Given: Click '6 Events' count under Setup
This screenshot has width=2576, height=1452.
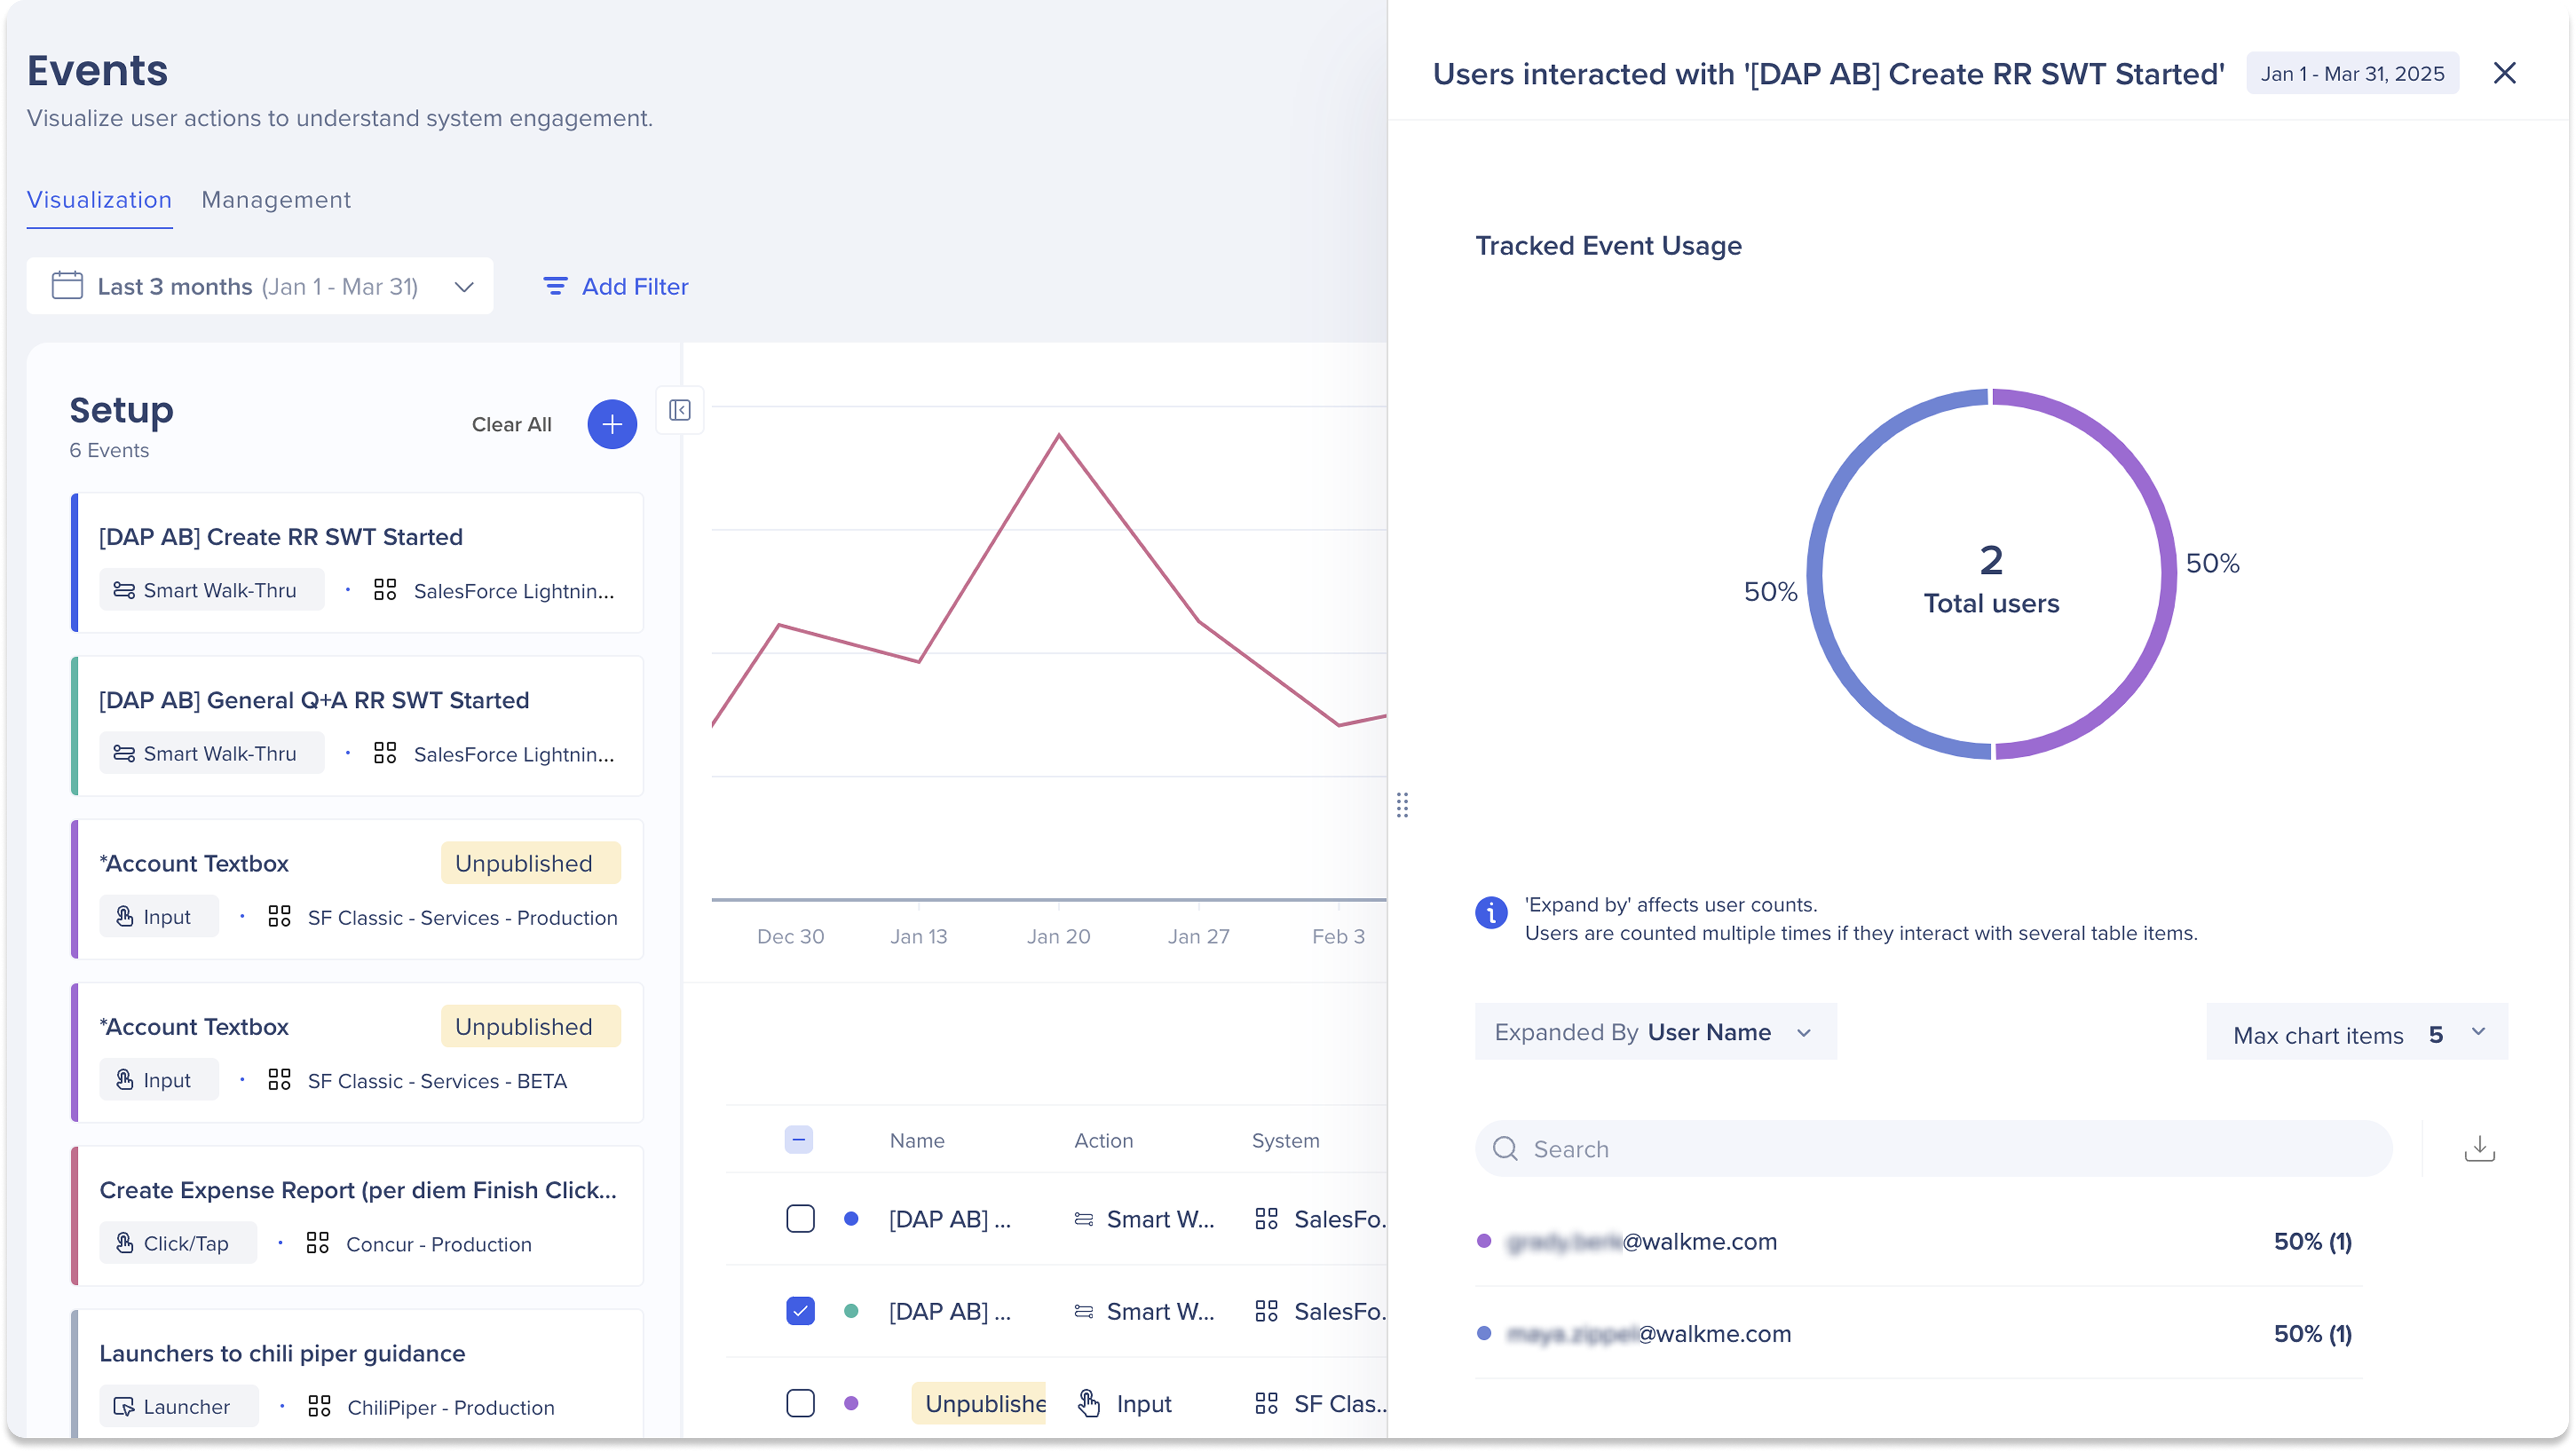Looking at the screenshot, I should point(109,450).
